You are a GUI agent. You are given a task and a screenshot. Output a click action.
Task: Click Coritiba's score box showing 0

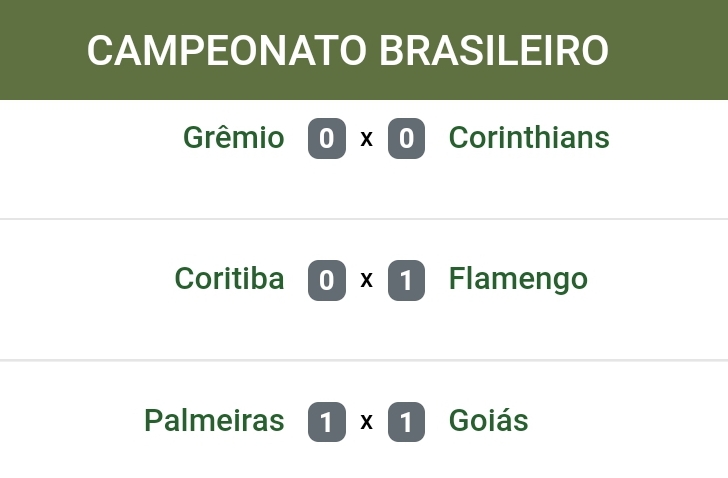pyautogui.click(x=327, y=280)
